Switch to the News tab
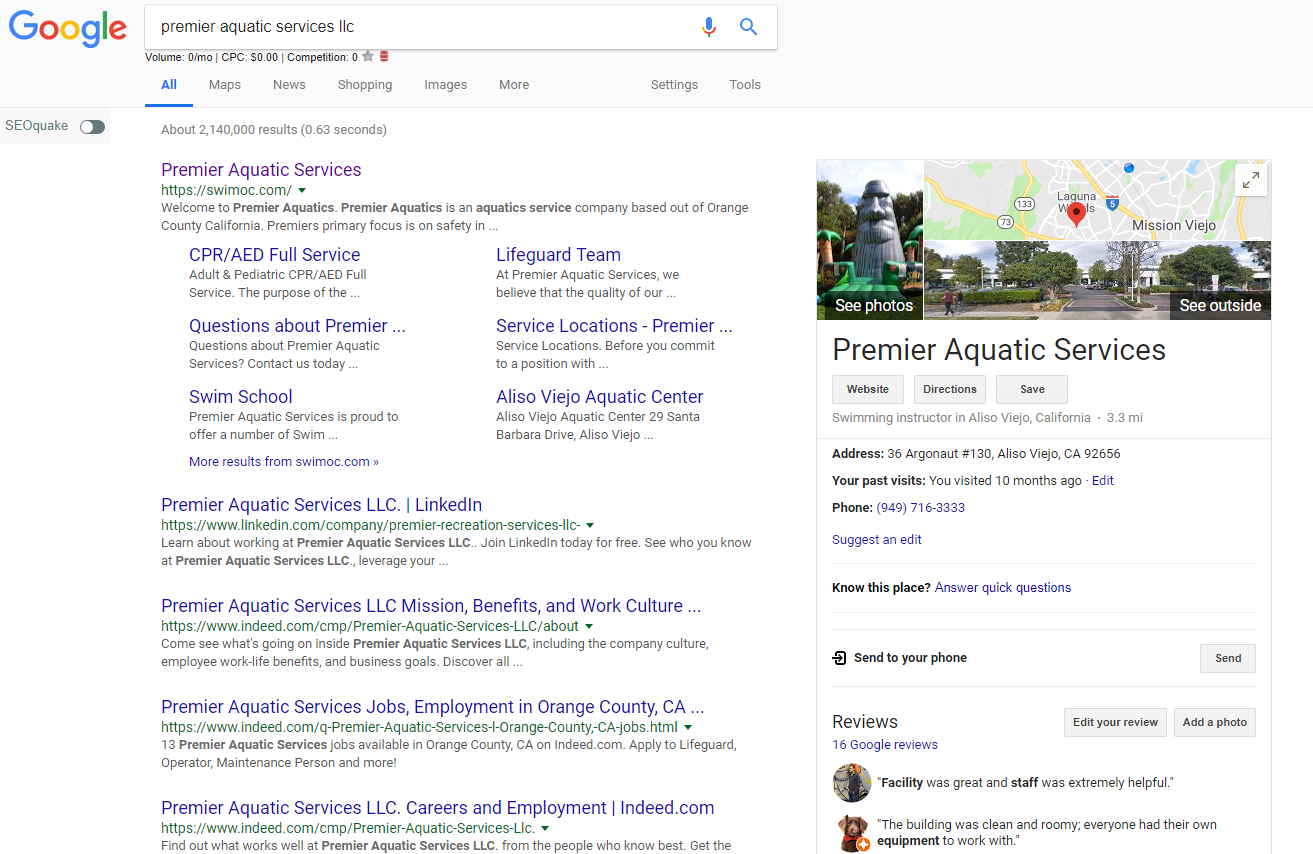The width and height of the screenshot is (1313, 854). pyautogui.click(x=289, y=85)
